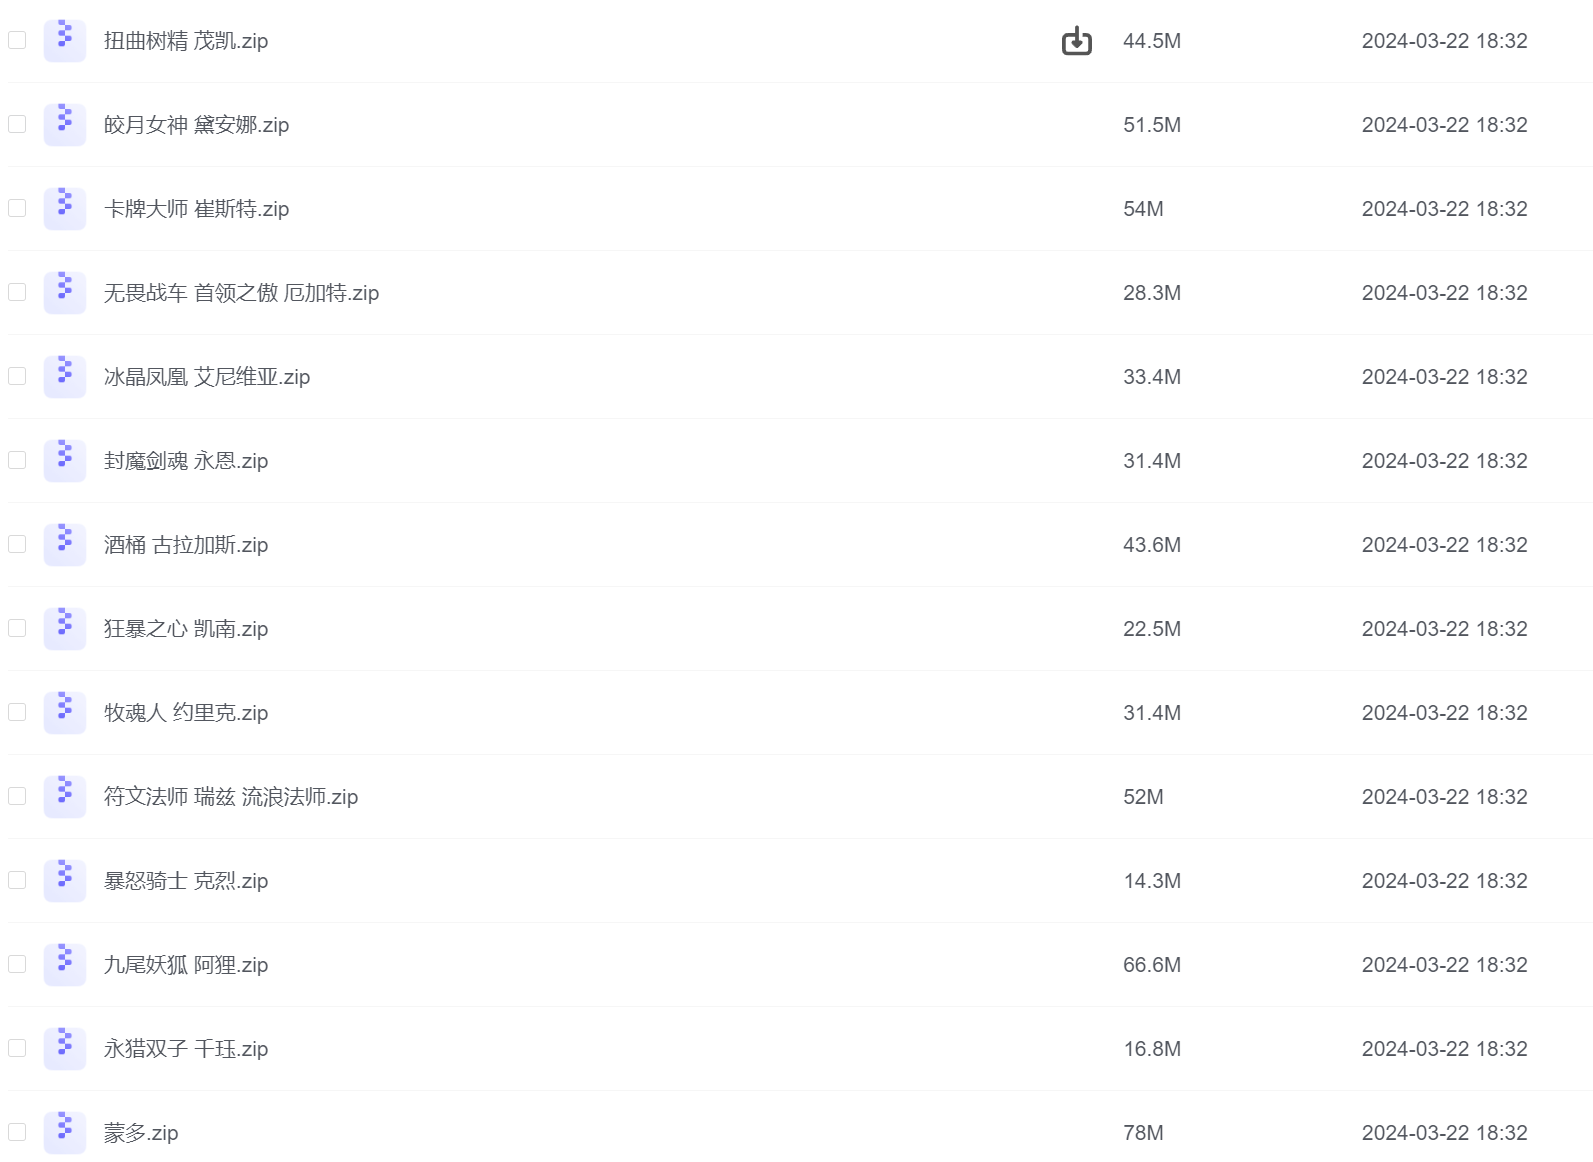Click the filename 永猎双子 千珏.zip
The width and height of the screenshot is (1593, 1162).
tap(186, 1049)
